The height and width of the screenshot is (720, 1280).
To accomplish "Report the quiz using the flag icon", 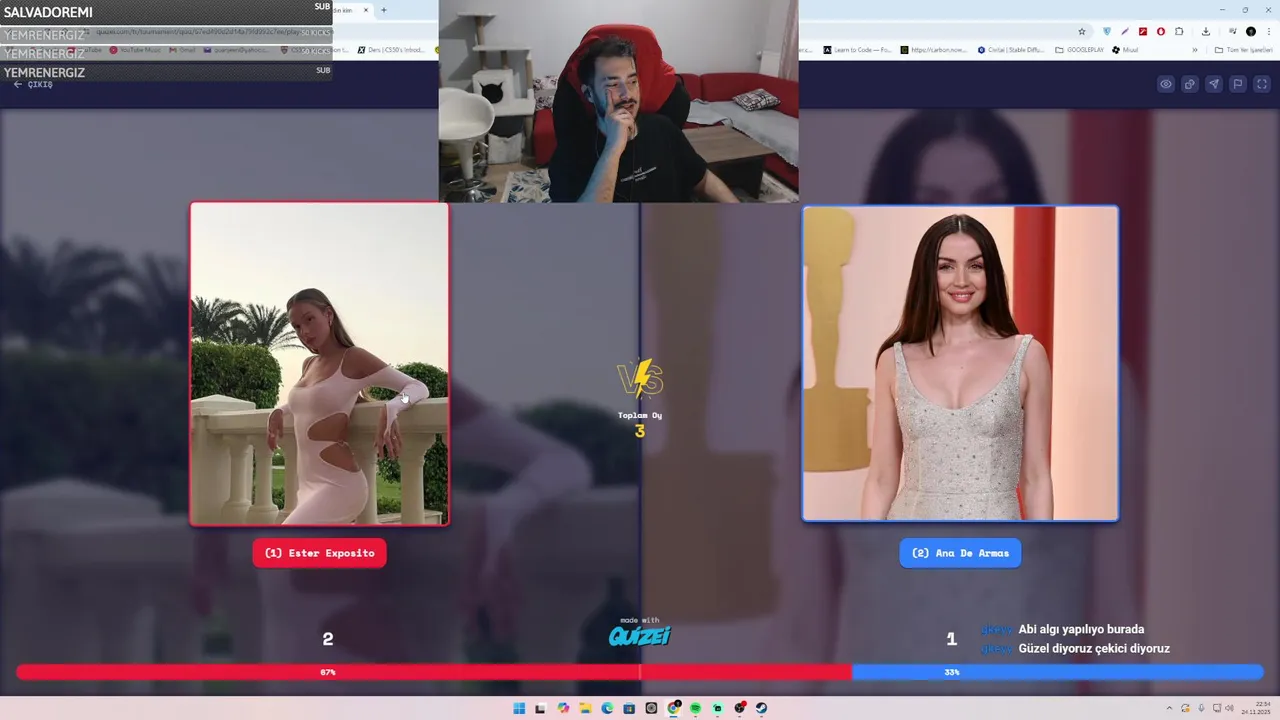I will pyautogui.click(x=1238, y=84).
